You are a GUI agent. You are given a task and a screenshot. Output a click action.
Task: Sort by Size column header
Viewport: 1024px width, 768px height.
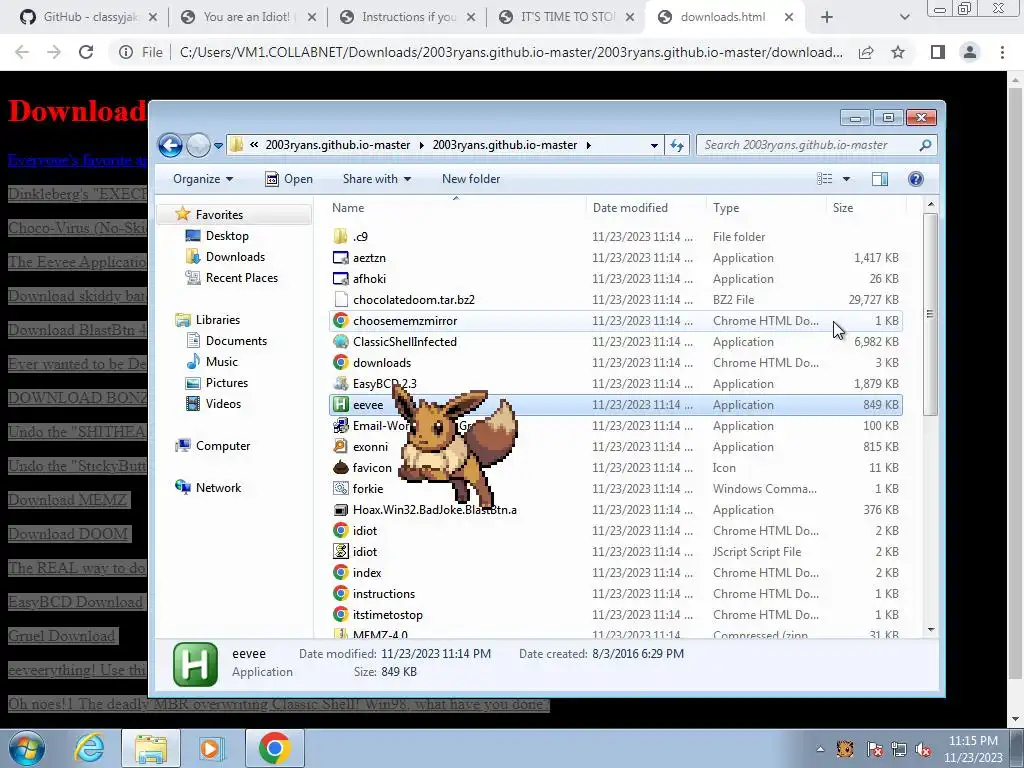click(842, 208)
